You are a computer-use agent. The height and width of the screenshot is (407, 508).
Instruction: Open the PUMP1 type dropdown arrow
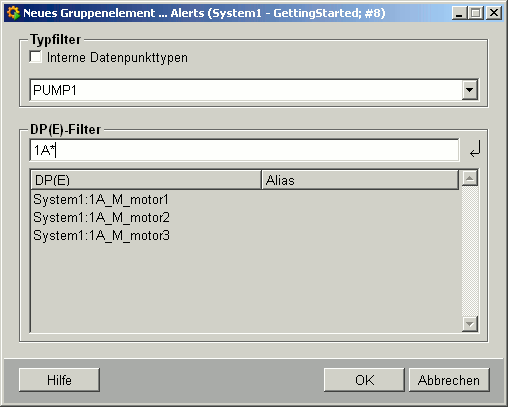tap(470, 90)
